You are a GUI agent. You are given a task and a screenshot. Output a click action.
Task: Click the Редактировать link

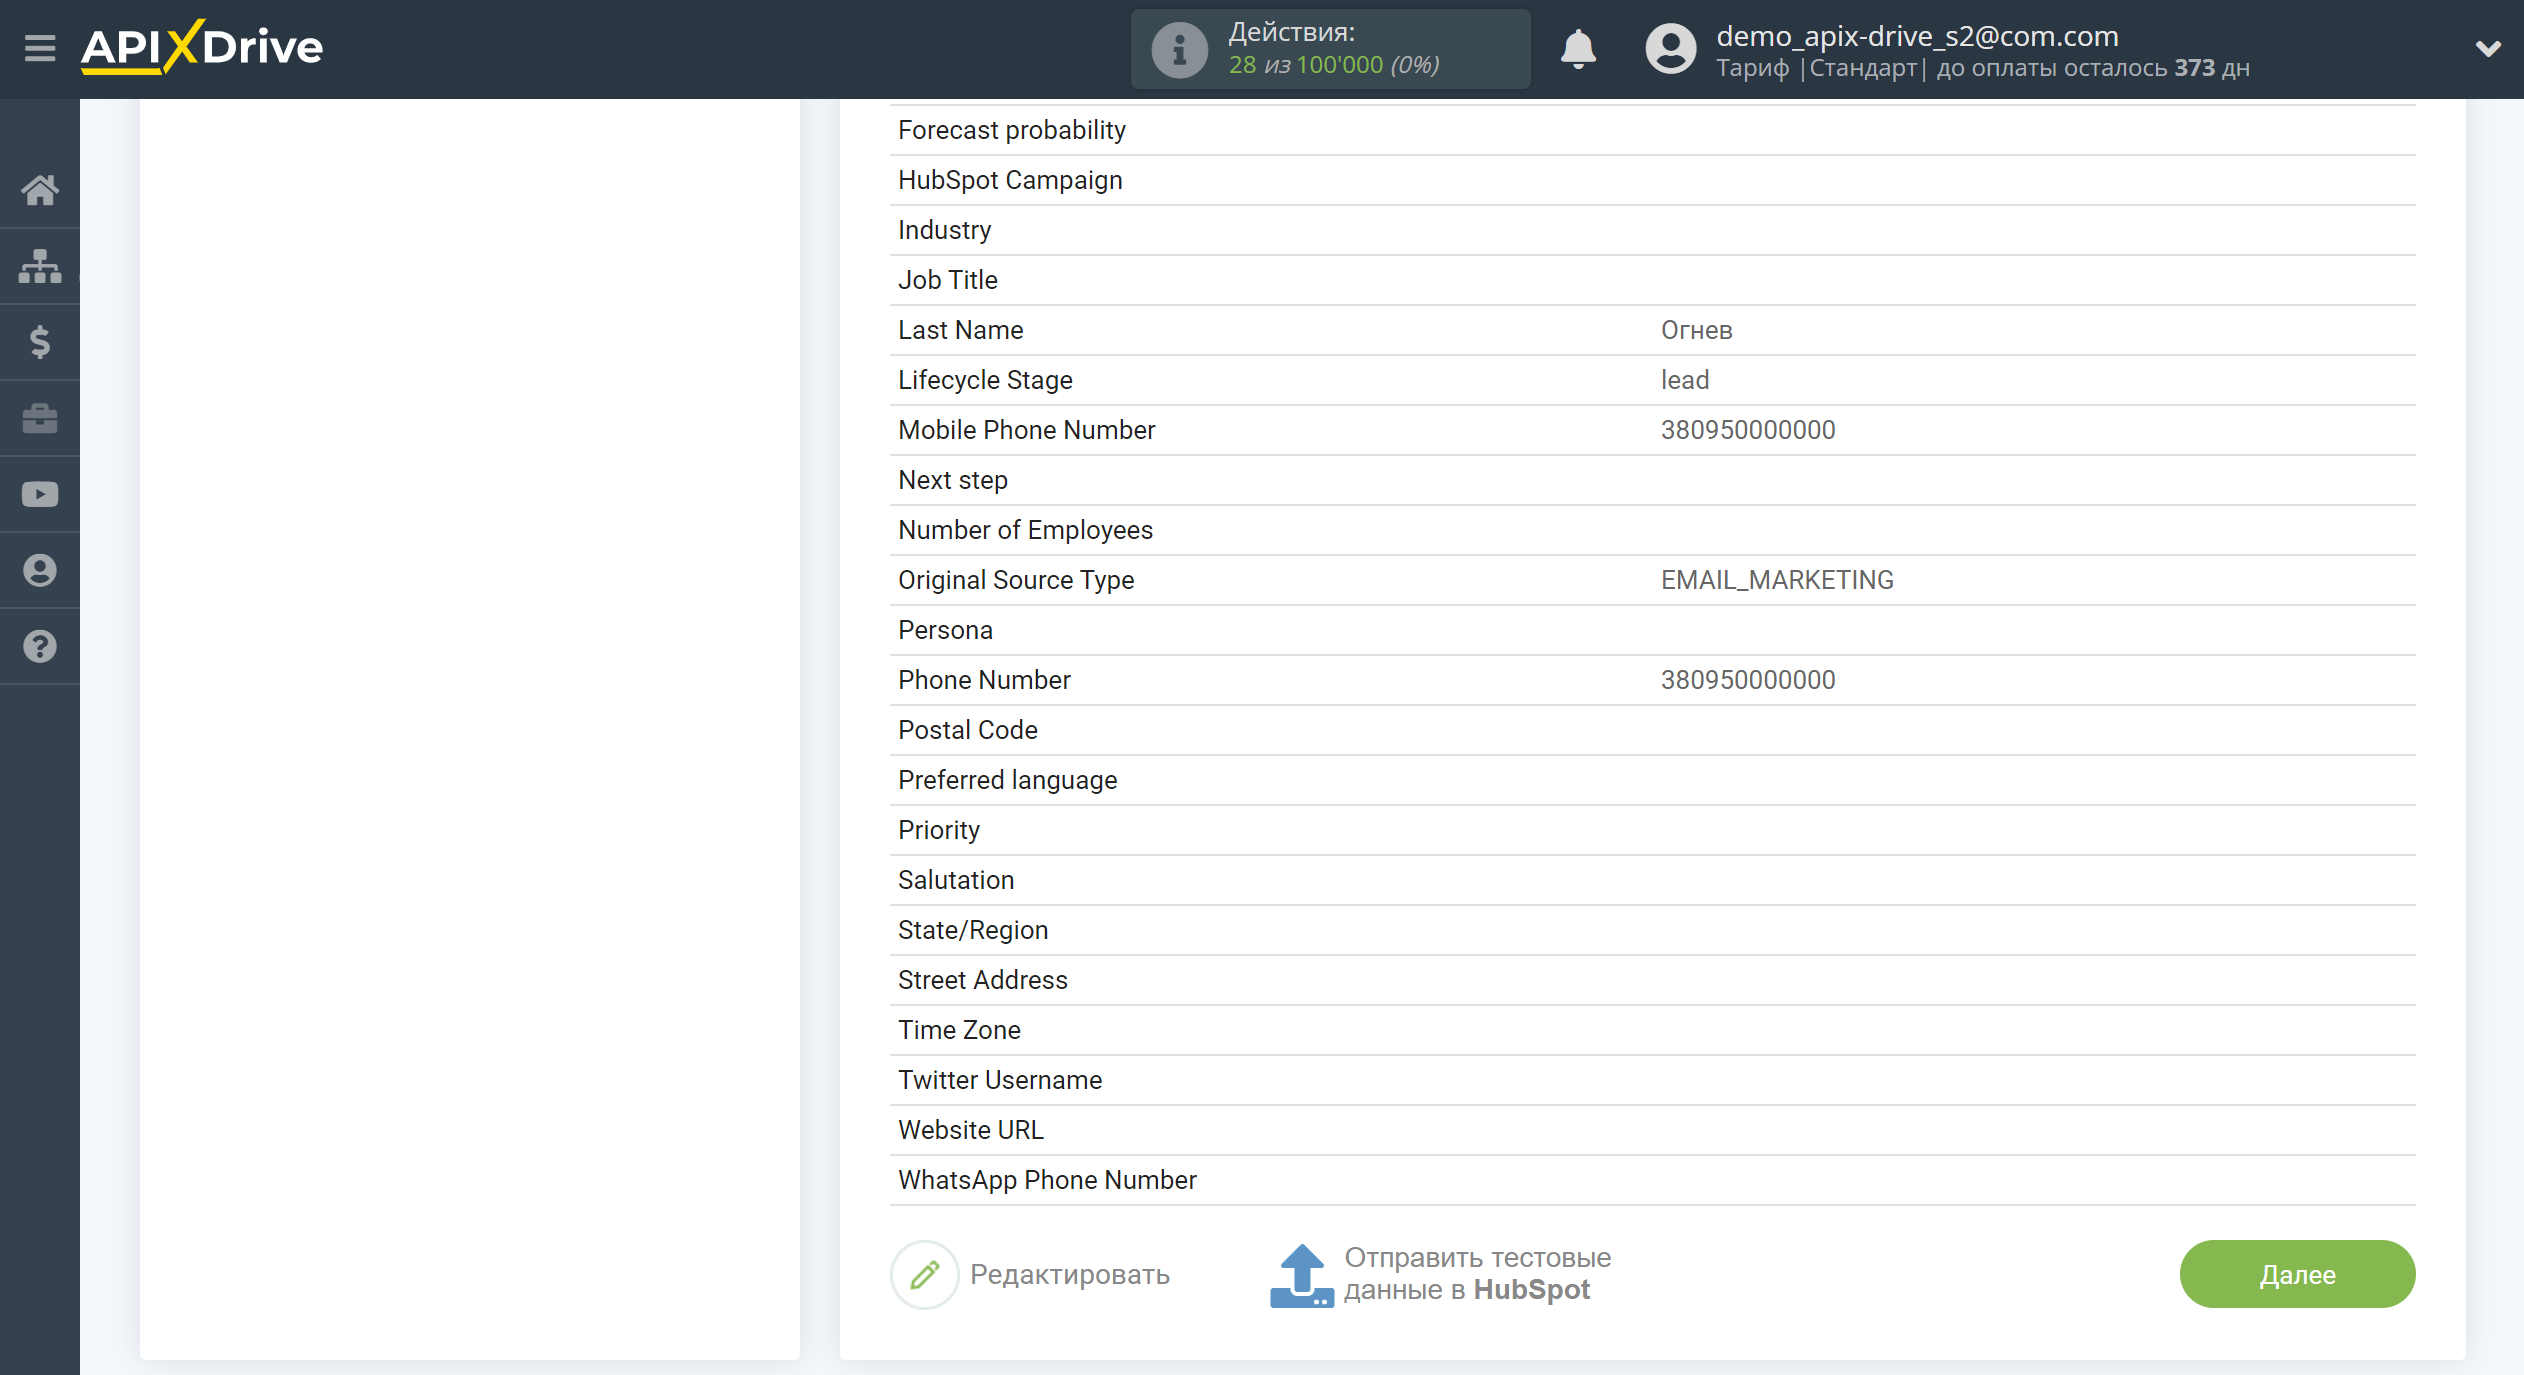[x=1069, y=1274]
